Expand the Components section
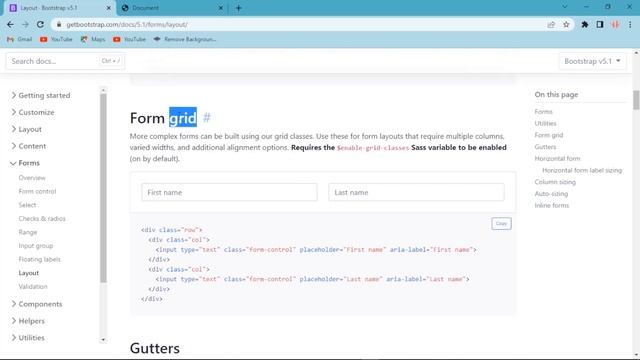The width and height of the screenshot is (640, 360). coord(36,304)
